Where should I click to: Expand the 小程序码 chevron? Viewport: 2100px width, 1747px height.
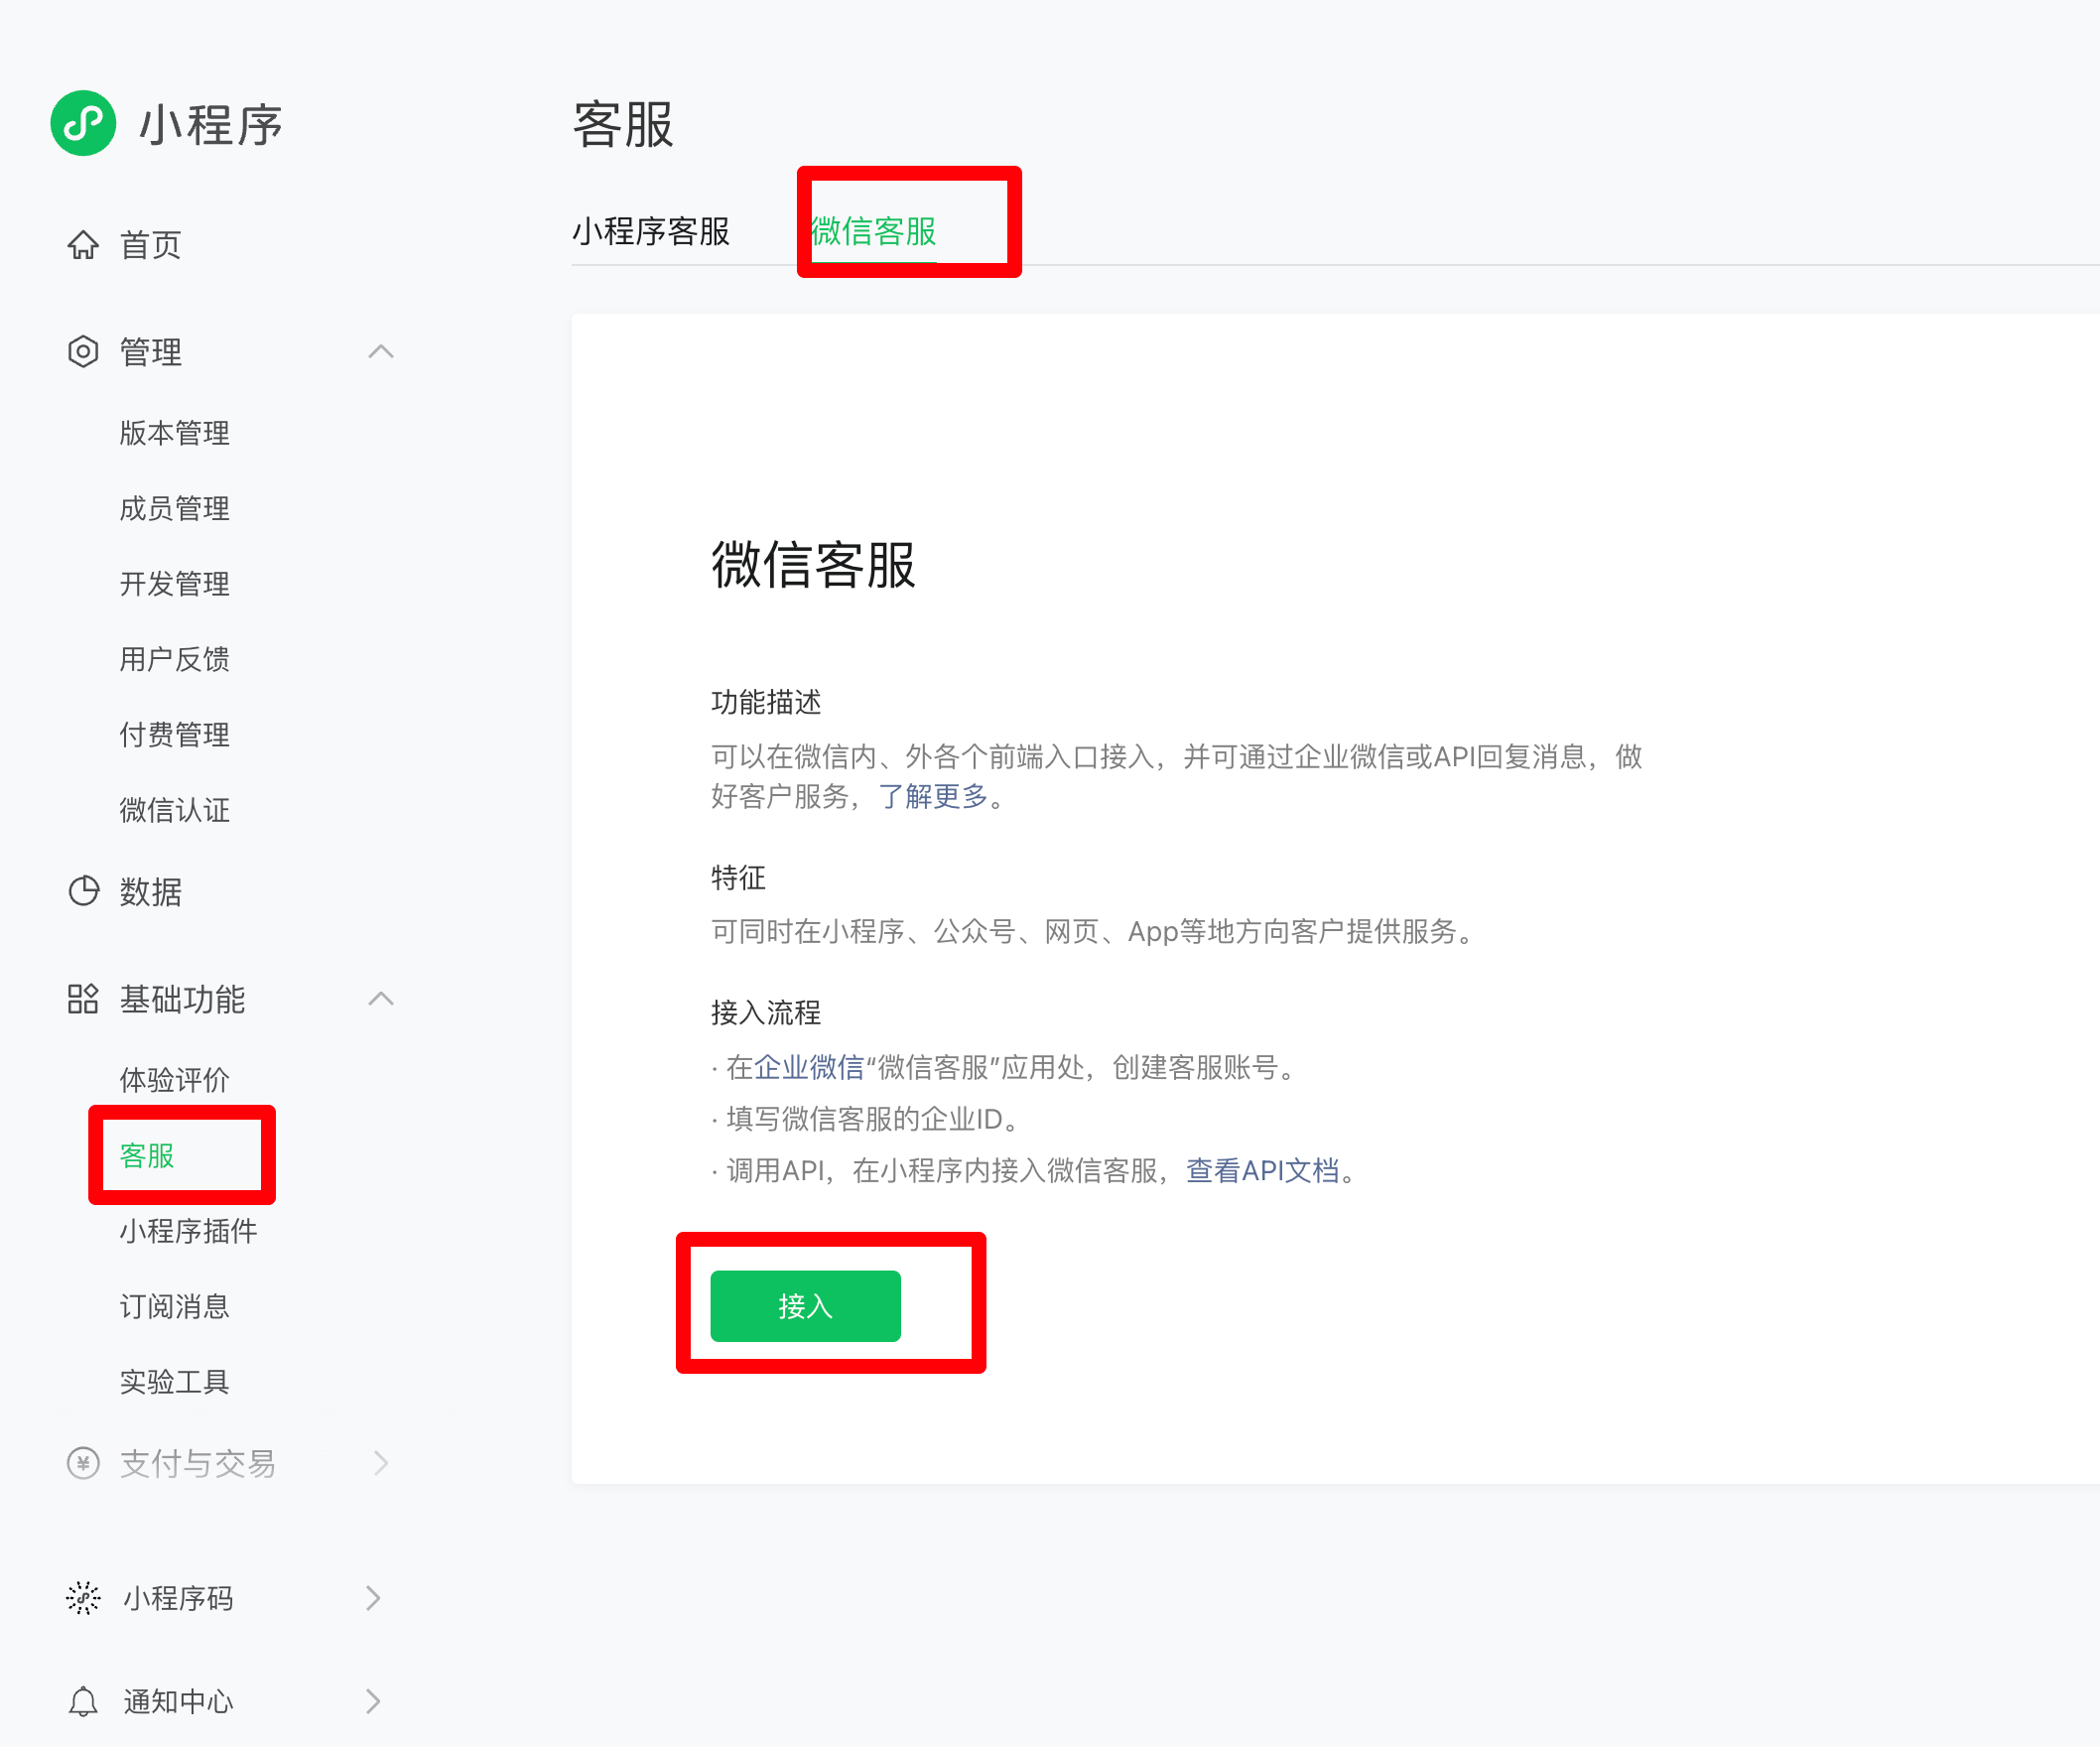coord(373,1598)
